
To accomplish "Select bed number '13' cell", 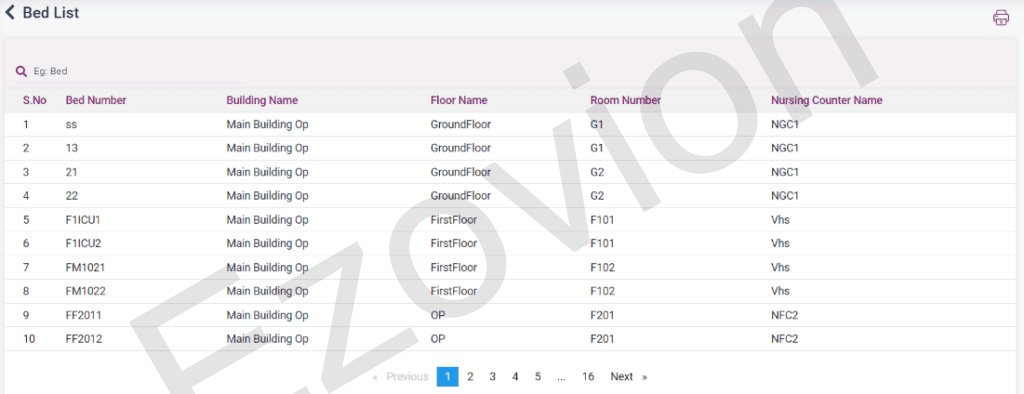I will tap(72, 148).
